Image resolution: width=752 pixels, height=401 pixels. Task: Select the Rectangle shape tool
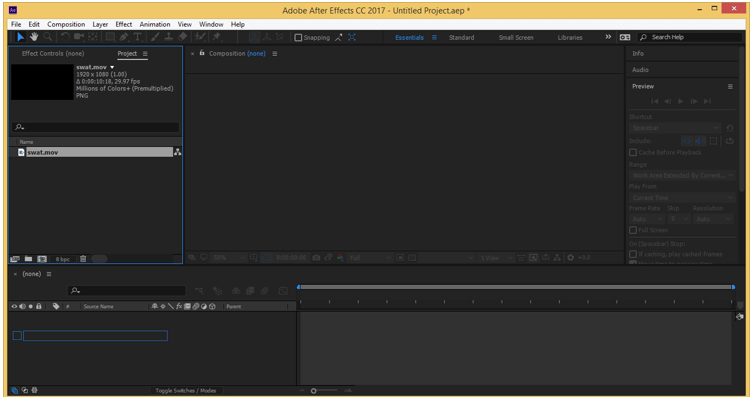coord(110,37)
